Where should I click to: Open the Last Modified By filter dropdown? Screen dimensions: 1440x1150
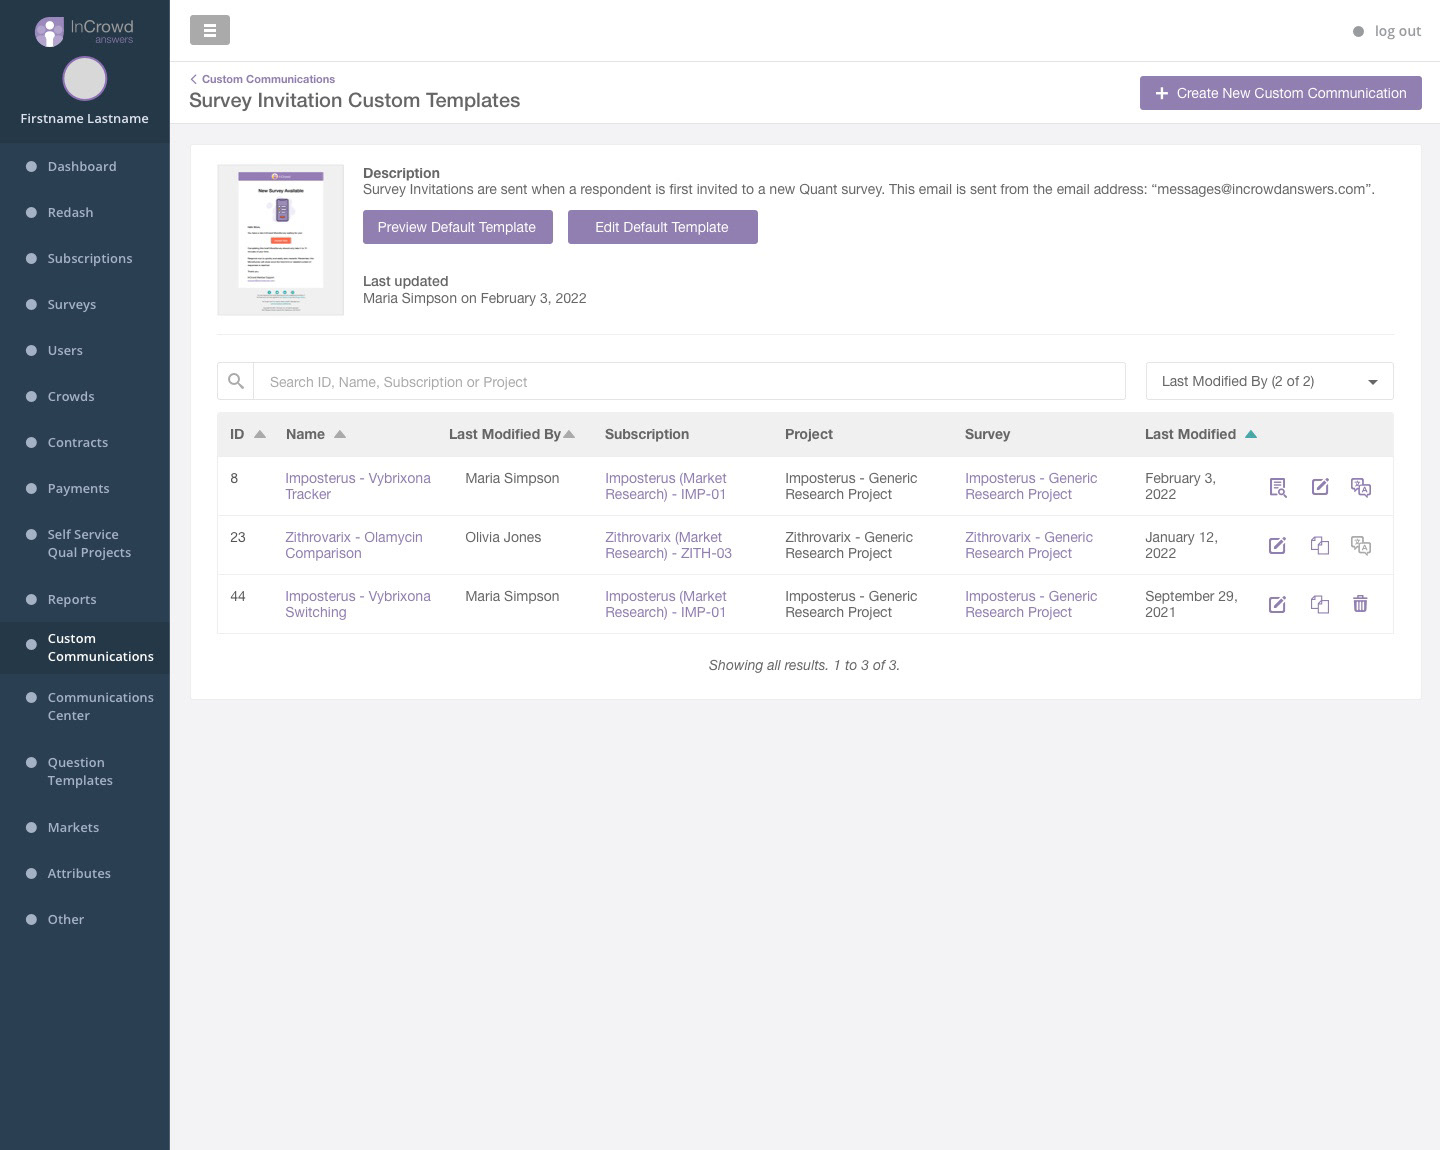(x=1269, y=381)
